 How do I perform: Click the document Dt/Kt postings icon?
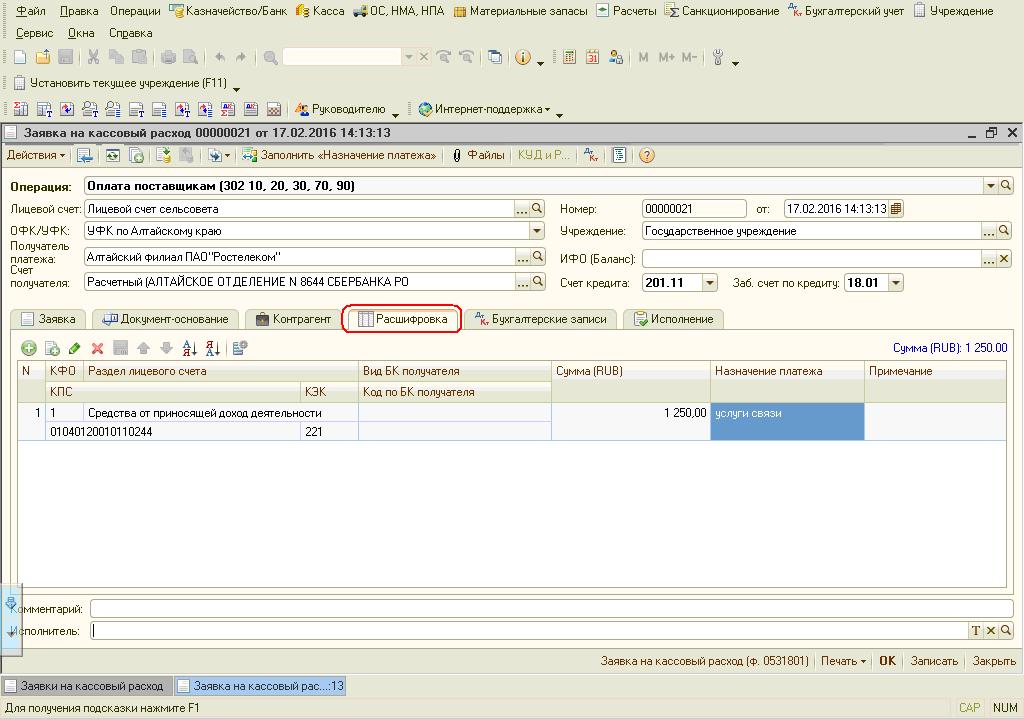591,155
